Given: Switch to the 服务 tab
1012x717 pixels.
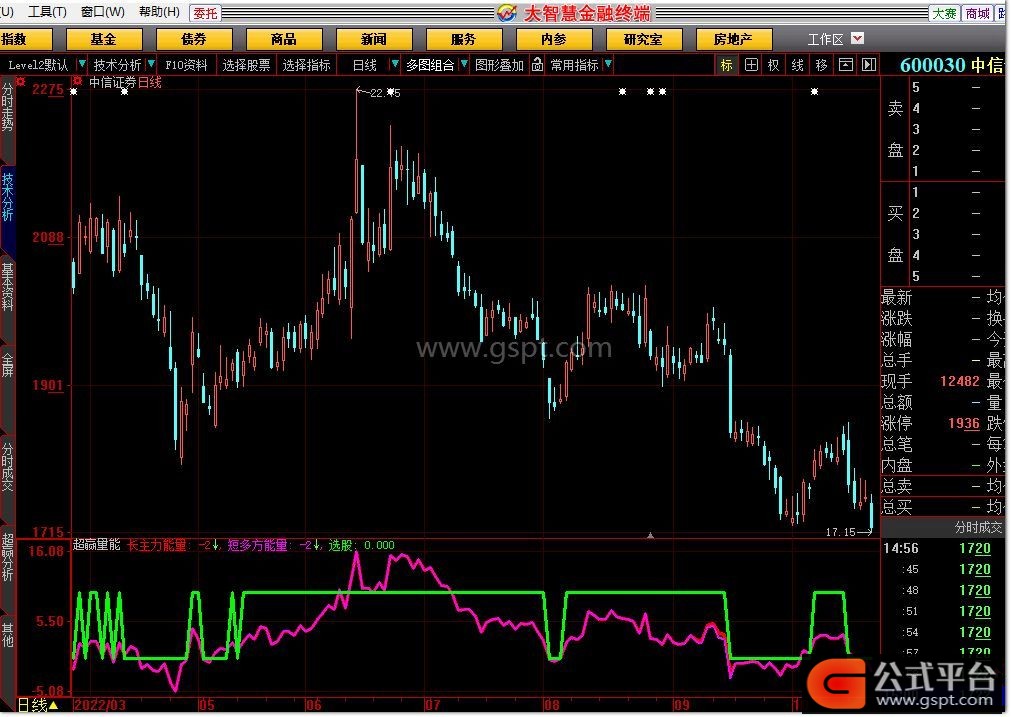Looking at the screenshot, I should coord(464,39).
